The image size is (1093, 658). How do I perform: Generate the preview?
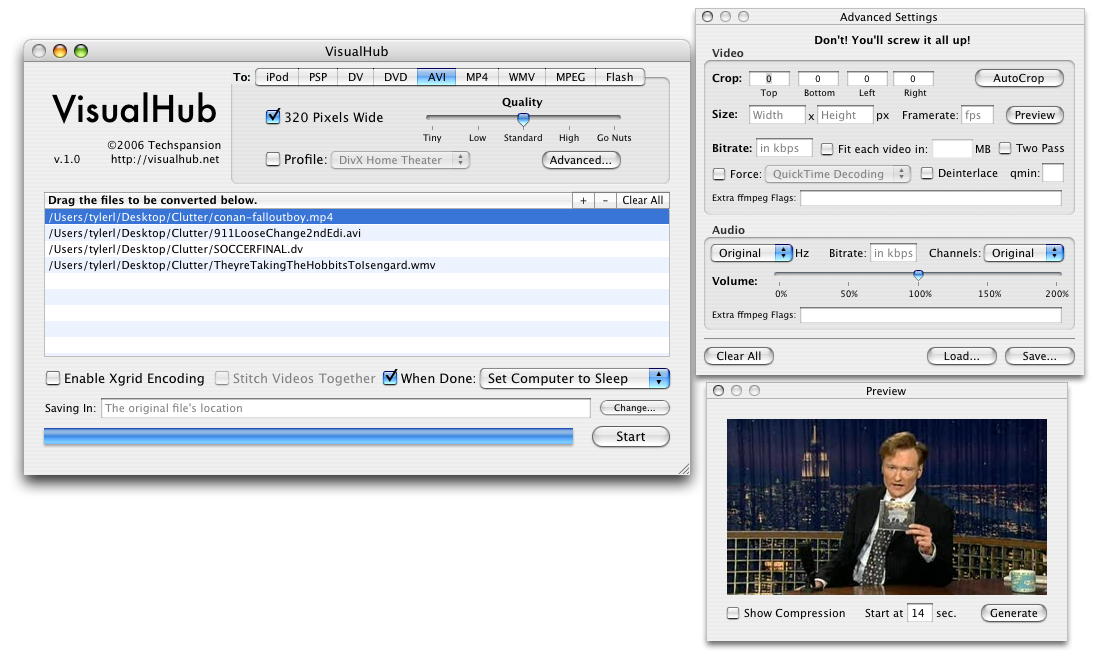tap(1014, 613)
